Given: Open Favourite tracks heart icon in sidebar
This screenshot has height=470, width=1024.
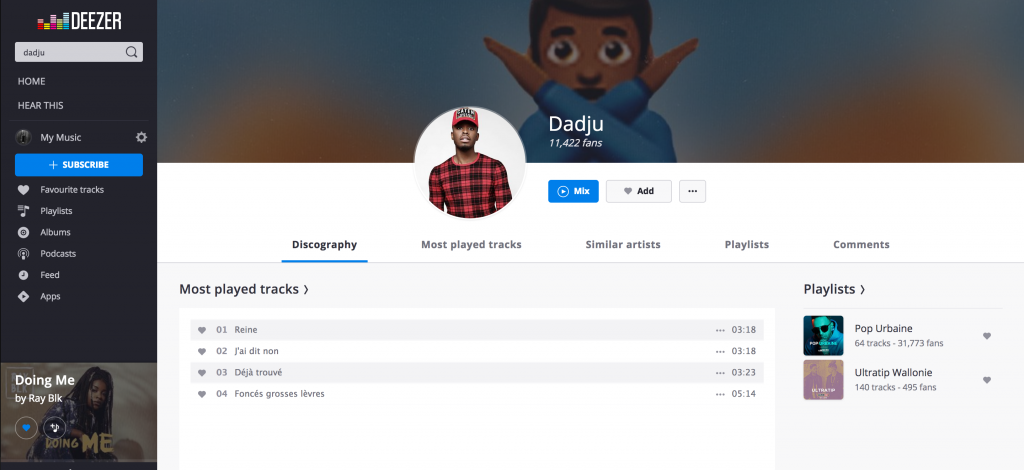Looking at the screenshot, I should [x=24, y=190].
